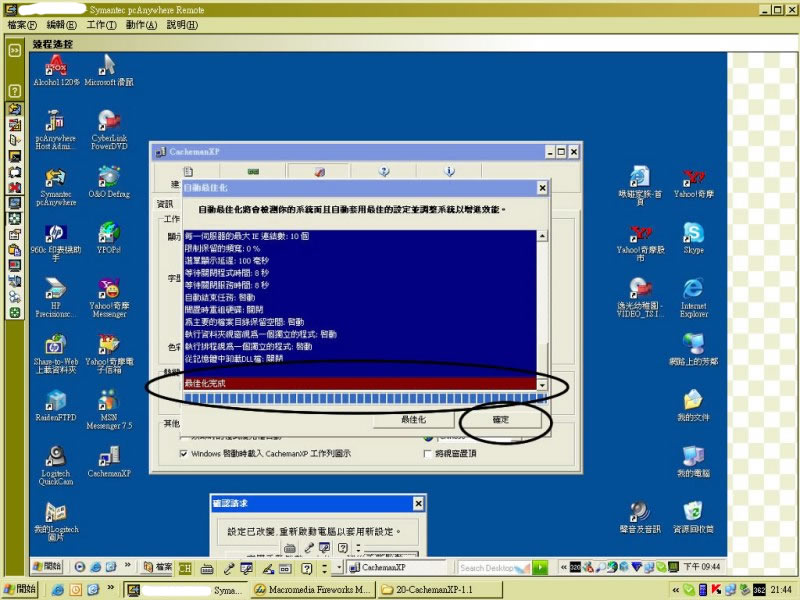
Task: Select the Yahoo!奇摩股市 desktop icon
Action: (640, 243)
